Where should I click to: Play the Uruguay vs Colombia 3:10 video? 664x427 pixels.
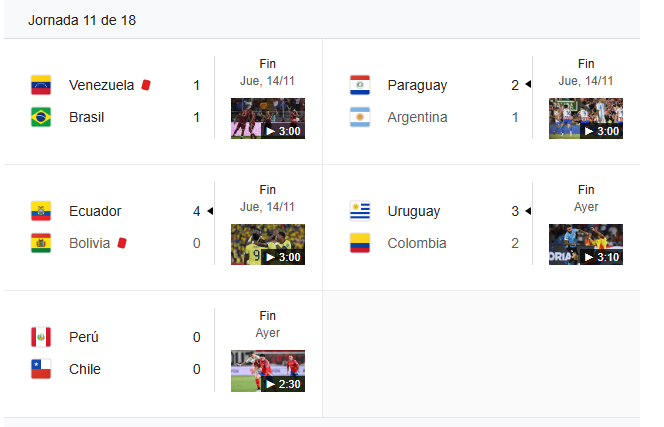[x=586, y=244]
